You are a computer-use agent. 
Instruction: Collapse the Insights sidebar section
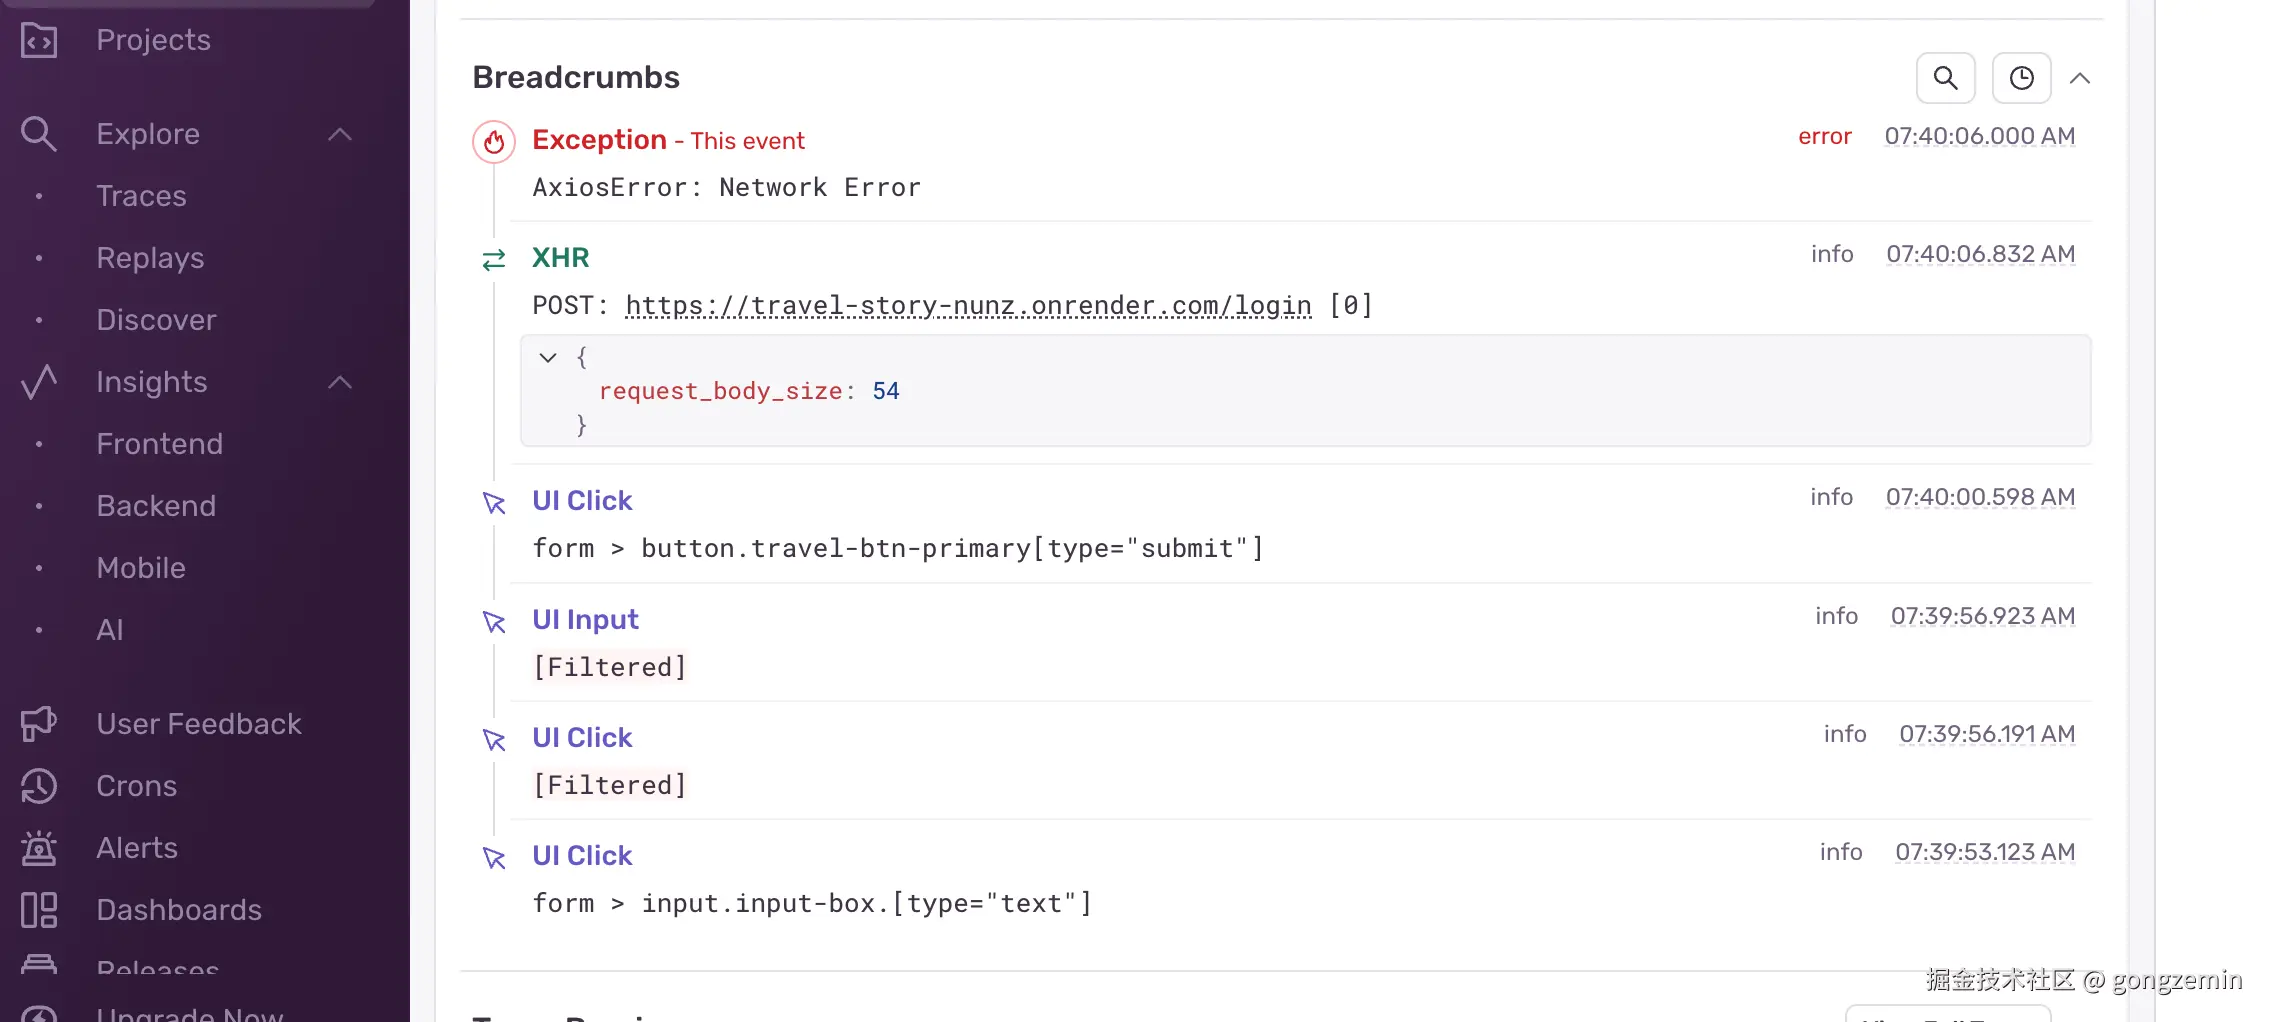(340, 382)
